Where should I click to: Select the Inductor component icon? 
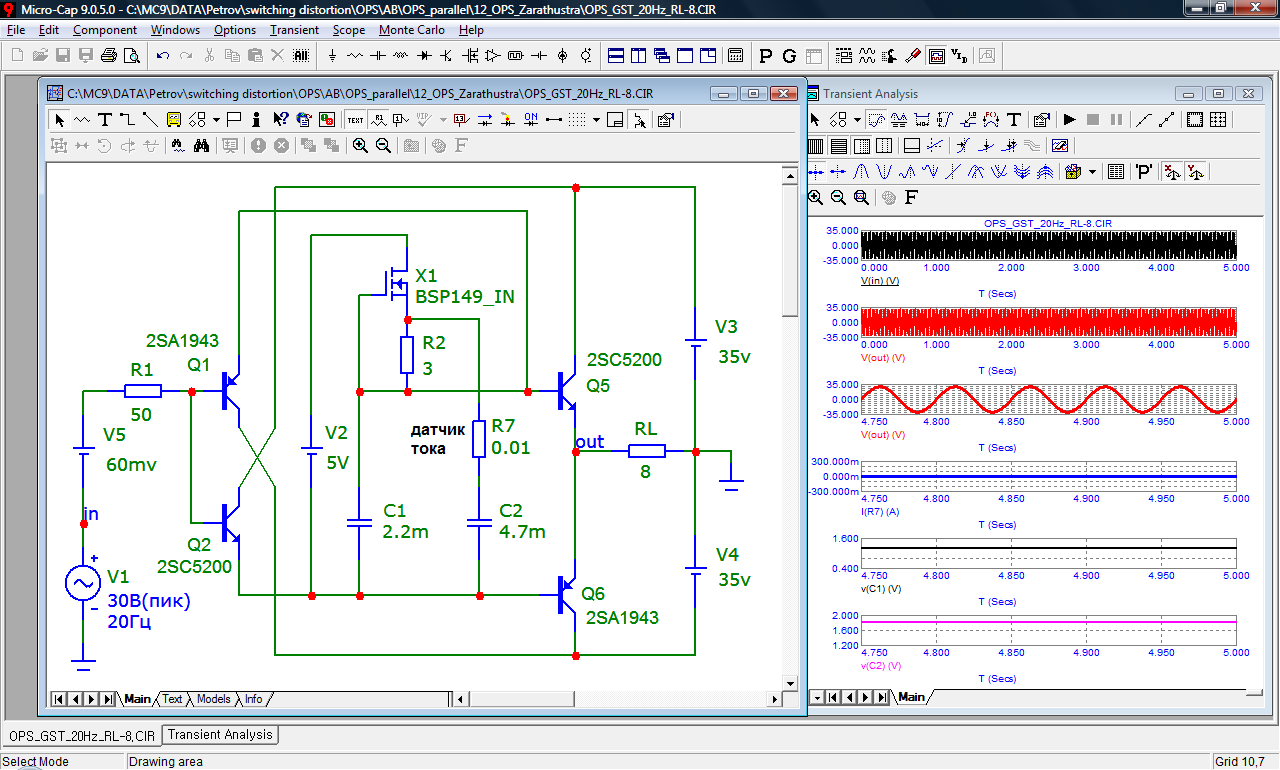[400, 55]
